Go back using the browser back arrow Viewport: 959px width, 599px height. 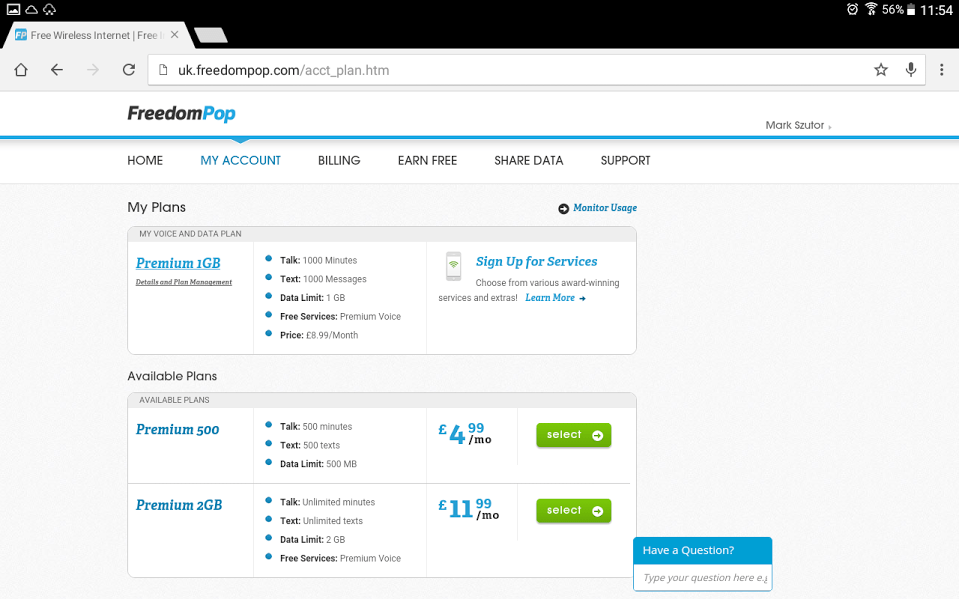tap(57, 70)
